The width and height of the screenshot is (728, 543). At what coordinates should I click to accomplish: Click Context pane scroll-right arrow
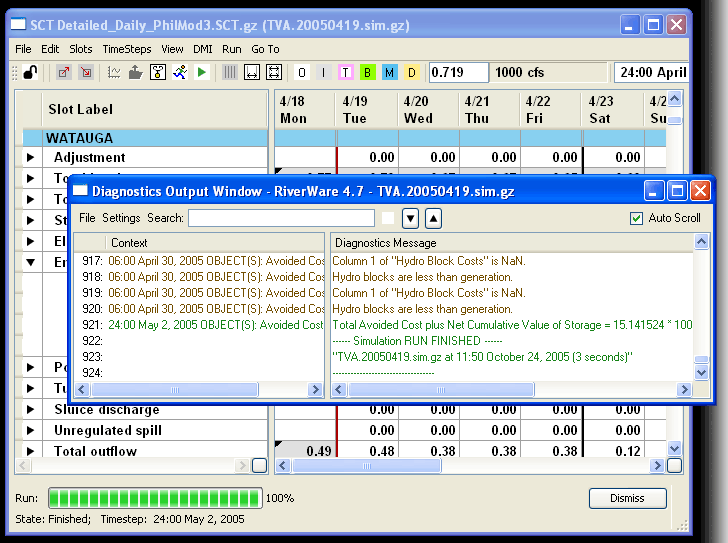[x=316, y=389]
